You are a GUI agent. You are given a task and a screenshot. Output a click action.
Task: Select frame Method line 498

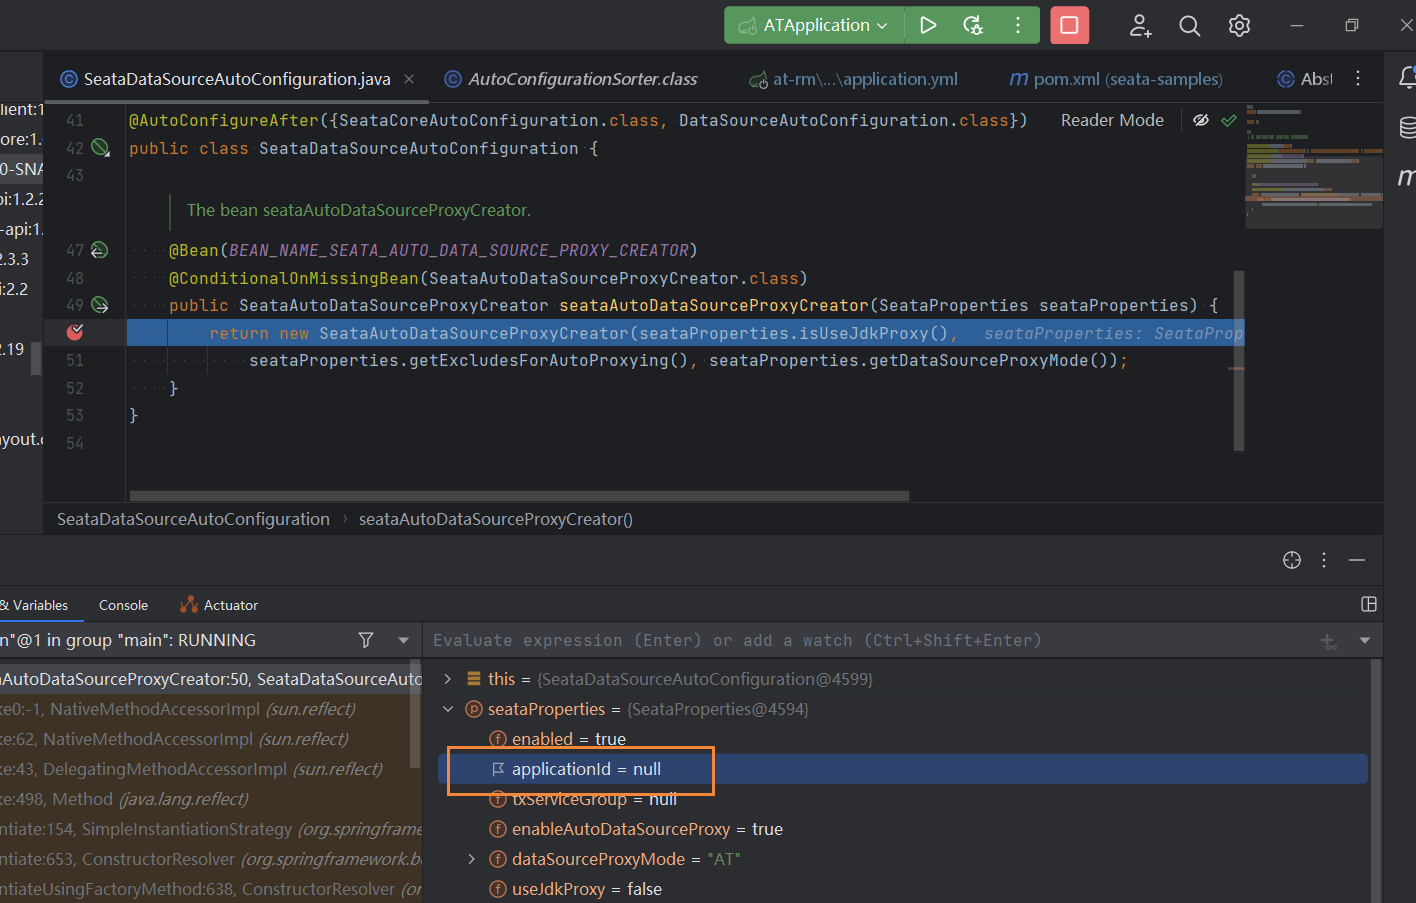211,799
